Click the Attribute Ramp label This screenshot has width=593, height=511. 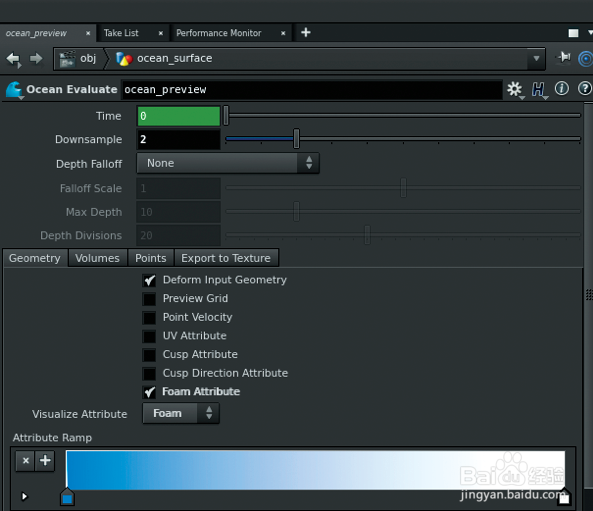[52, 438]
